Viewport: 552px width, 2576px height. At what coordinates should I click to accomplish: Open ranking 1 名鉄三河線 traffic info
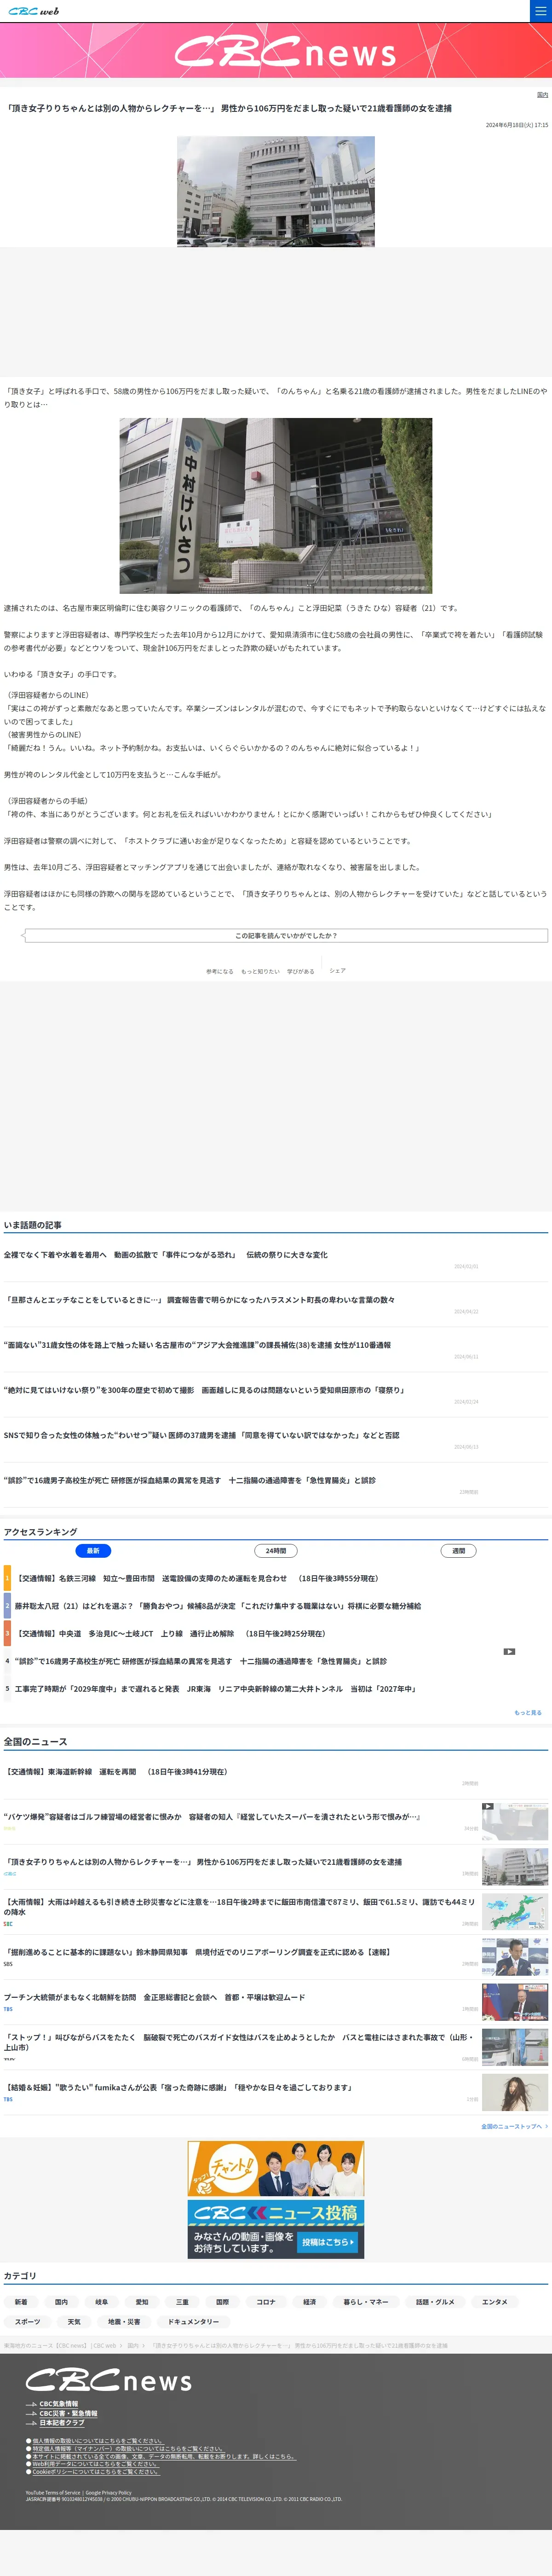(197, 1578)
